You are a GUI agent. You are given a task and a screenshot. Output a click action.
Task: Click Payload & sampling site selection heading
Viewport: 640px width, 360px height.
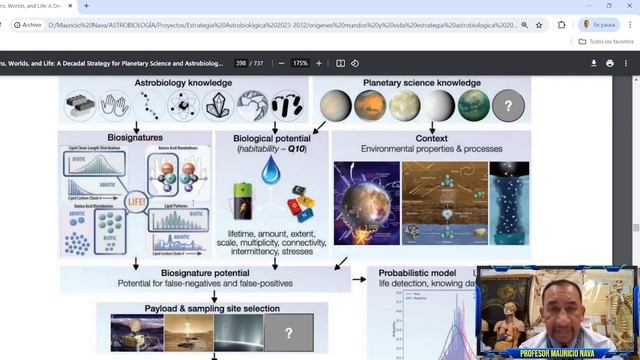[212, 309]
